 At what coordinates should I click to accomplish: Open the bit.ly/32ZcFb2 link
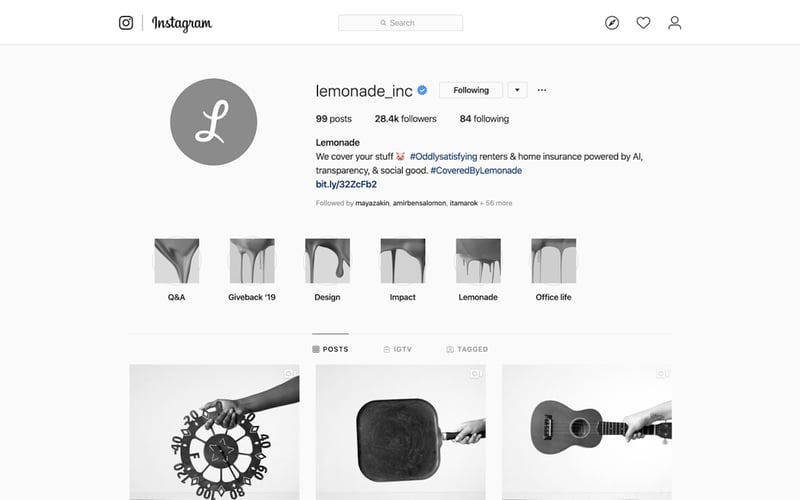click(x=346, y=184)
